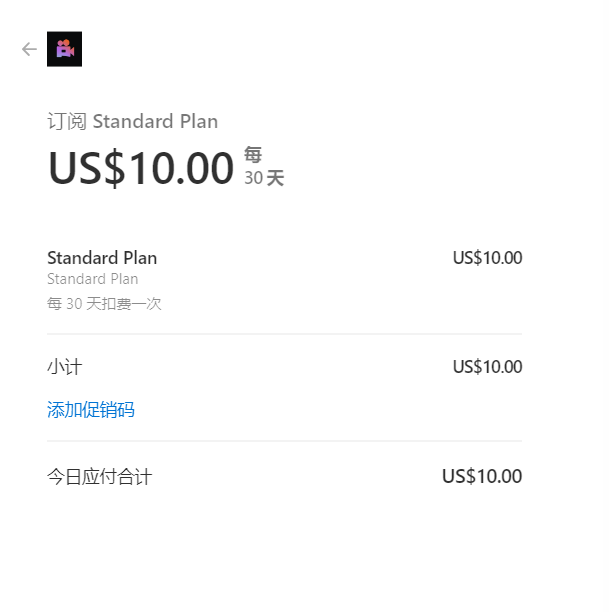Click the 30 天 text beside the large price
The height and width of the screenshot is (612, 609).
click(x=264, y=179)
